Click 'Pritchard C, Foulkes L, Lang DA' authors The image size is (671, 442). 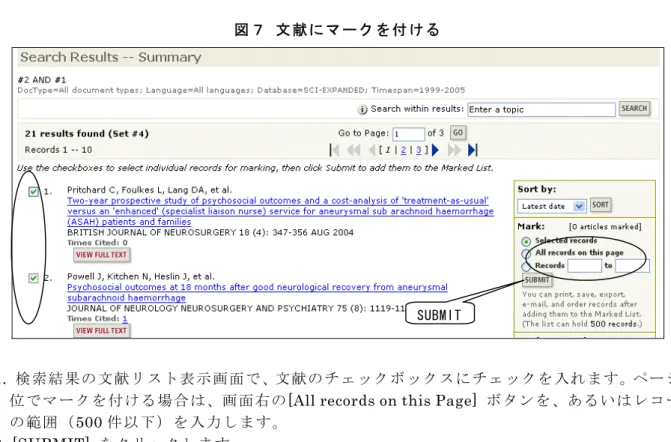coord(149,190)
